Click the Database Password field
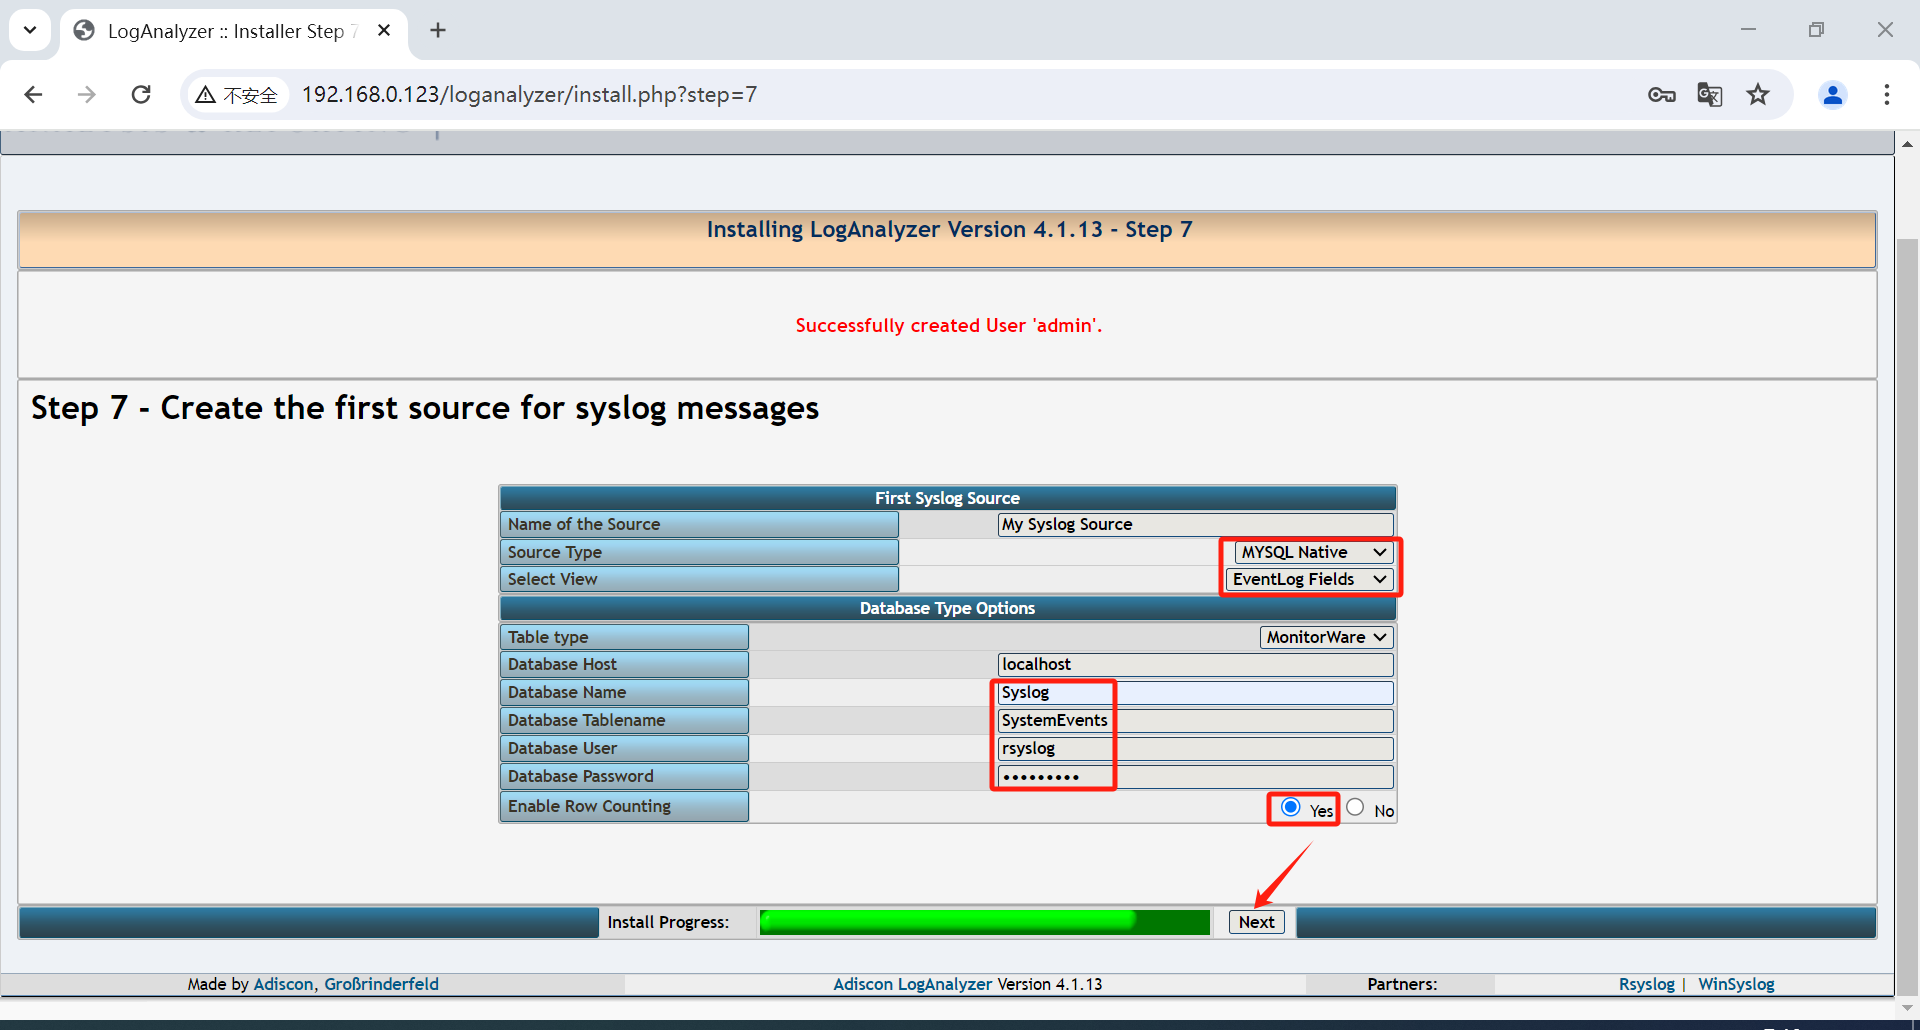This screenshot has height=1030, width=1920. click(x=1196, y=776)
